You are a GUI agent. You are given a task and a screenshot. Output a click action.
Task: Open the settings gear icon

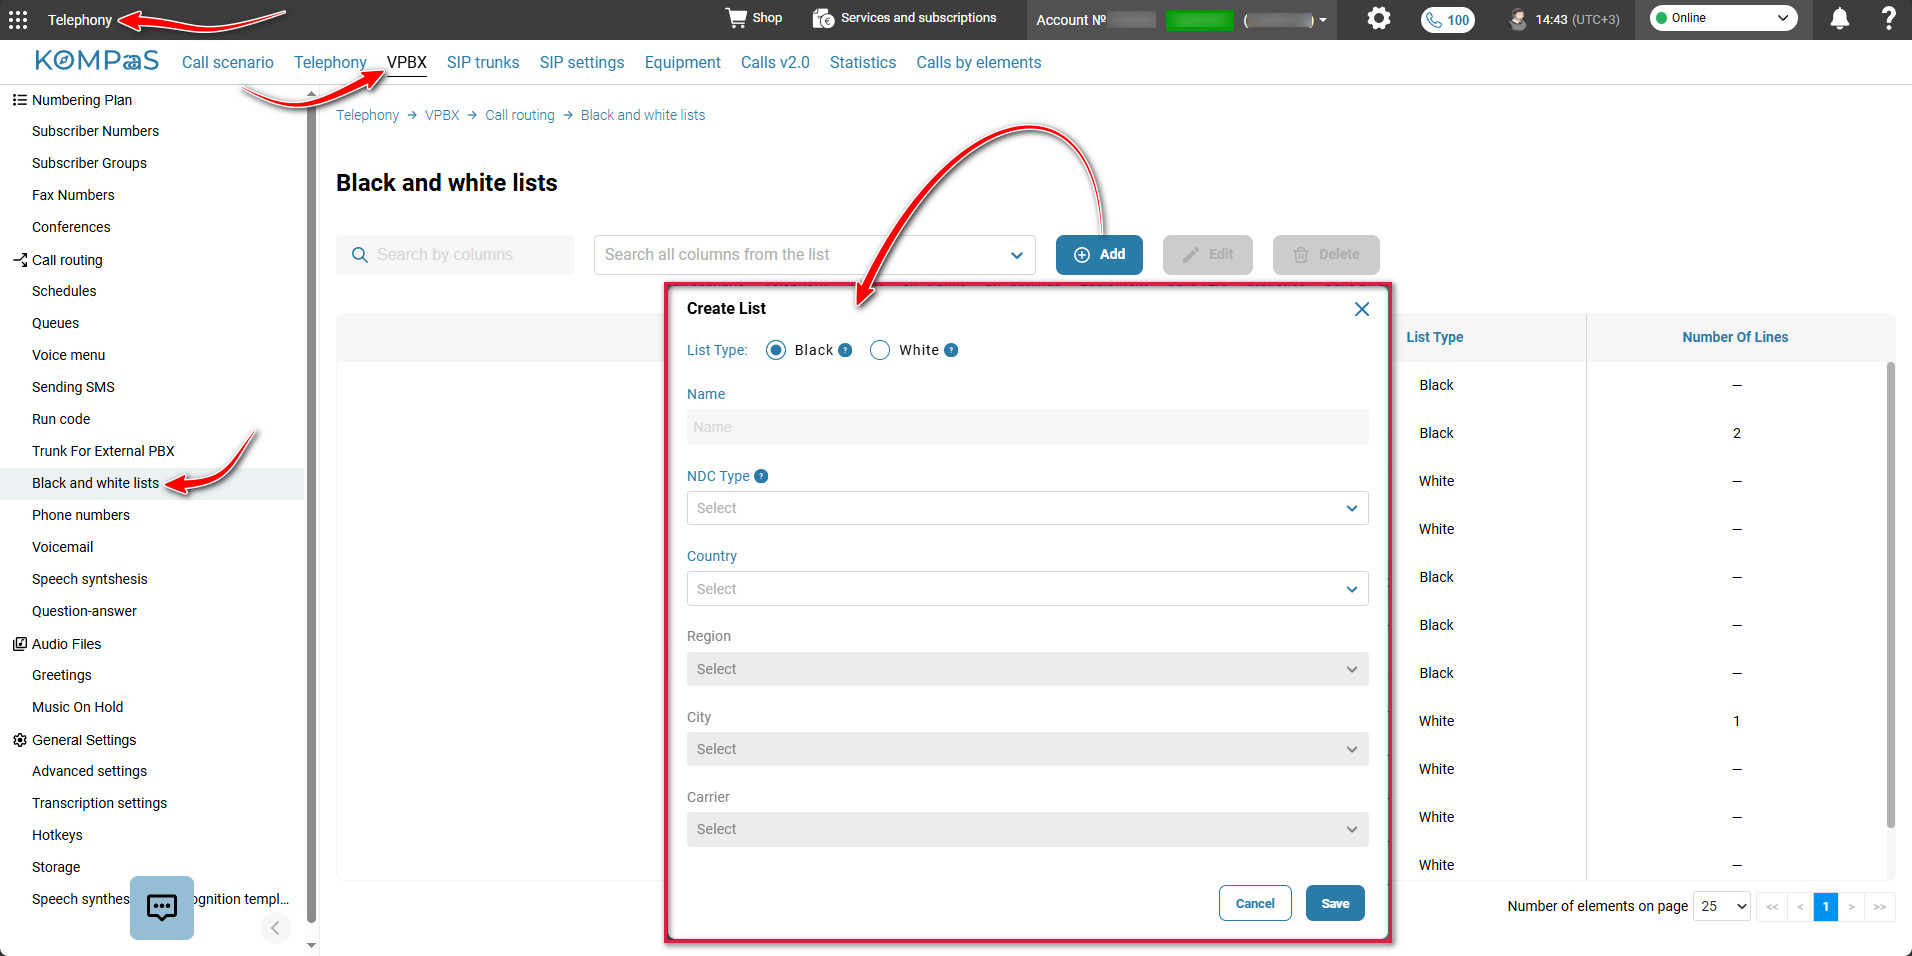click(1379, 18)
